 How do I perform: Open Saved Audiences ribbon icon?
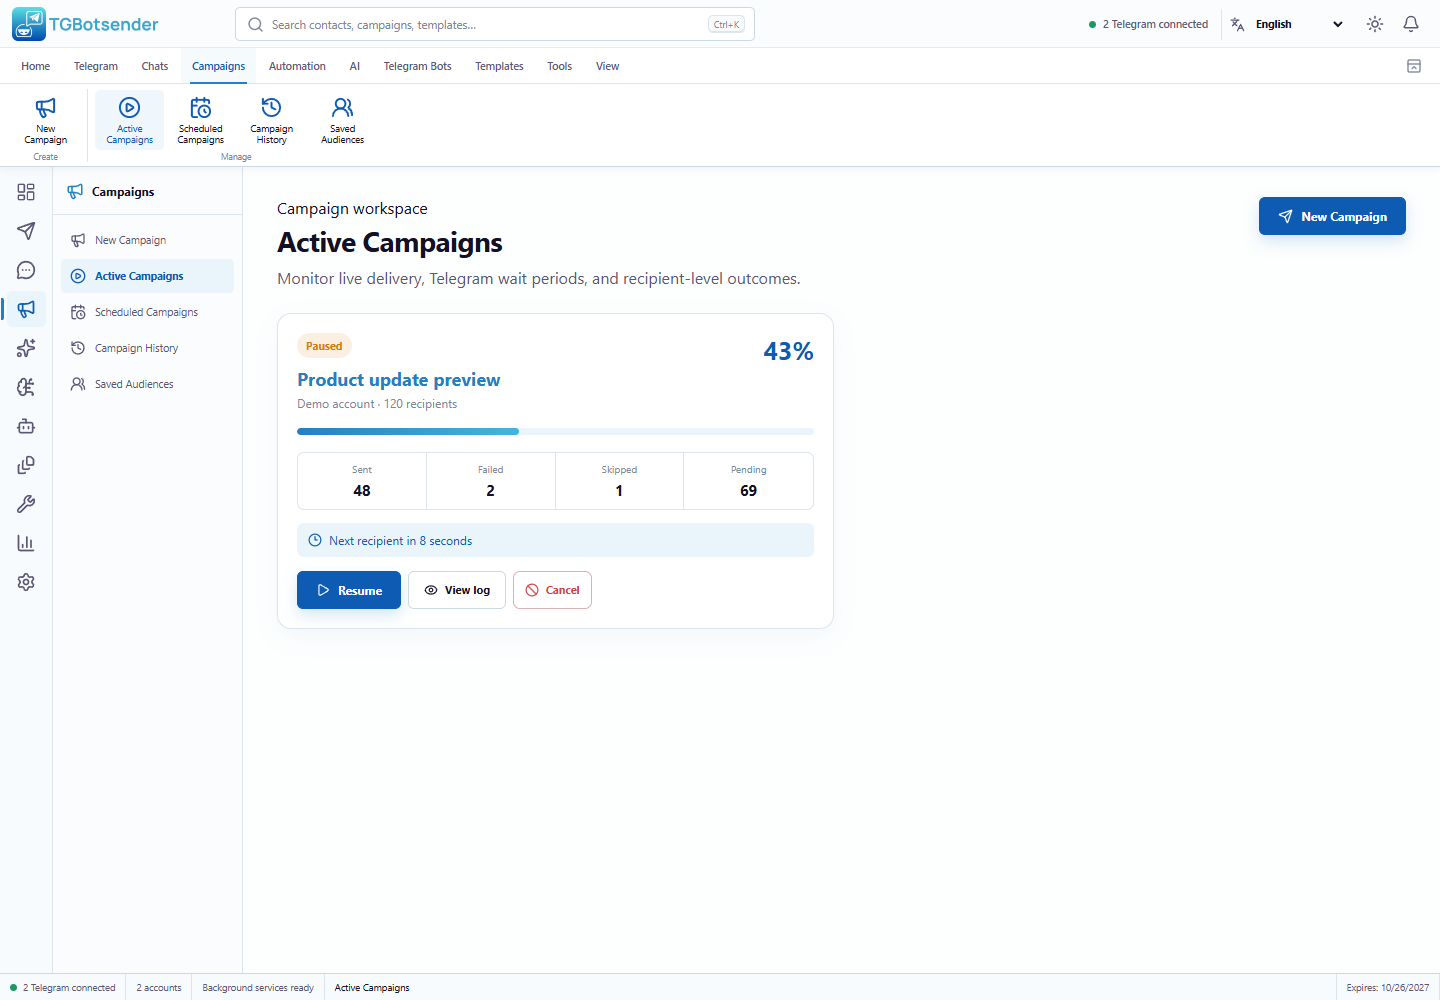[342, 120]
